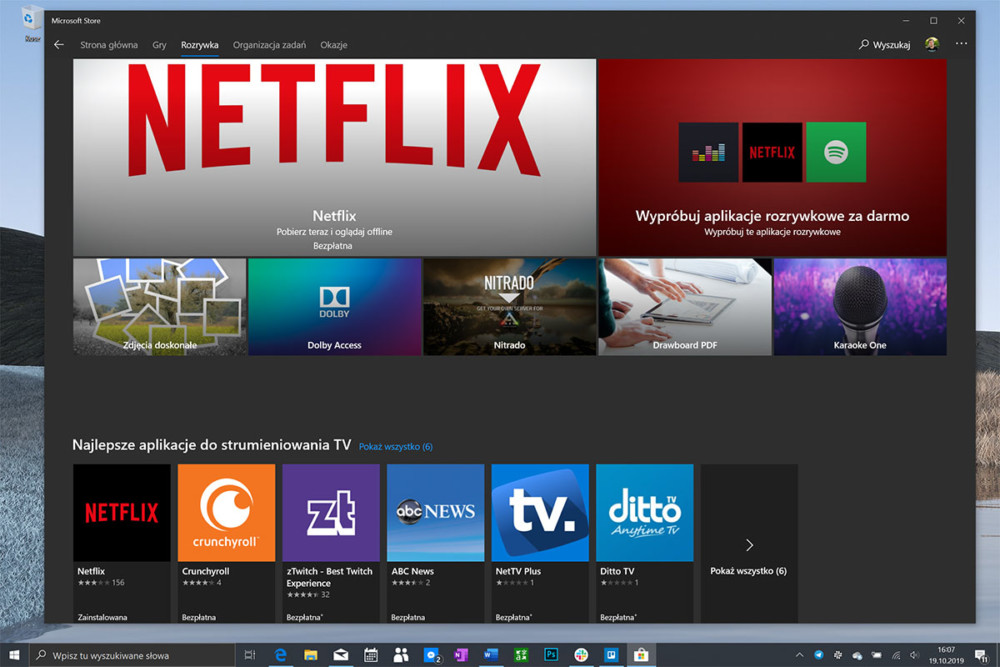Open Netflix app icon in TV streaming list
Image resolution: width=1000 pixels, height=667 pixels.
click(x=122, y=513)
